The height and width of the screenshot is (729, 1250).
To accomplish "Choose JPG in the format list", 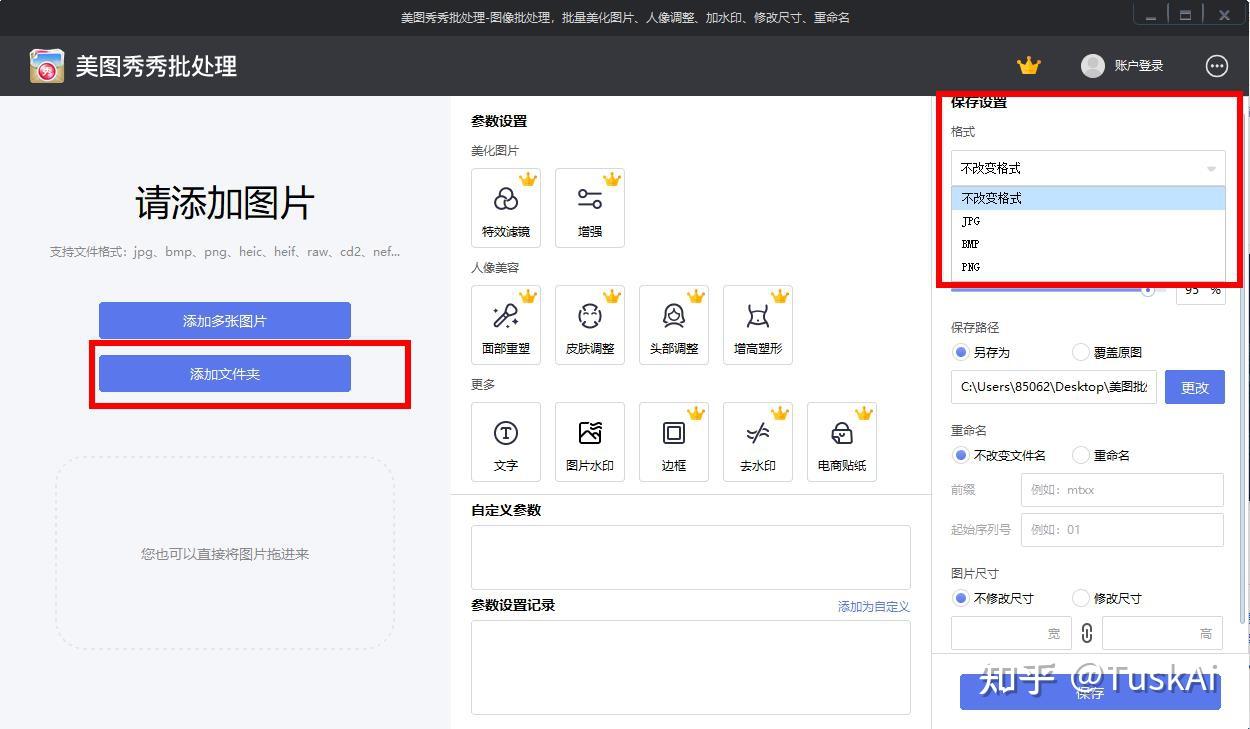I will pos(1088,221).
